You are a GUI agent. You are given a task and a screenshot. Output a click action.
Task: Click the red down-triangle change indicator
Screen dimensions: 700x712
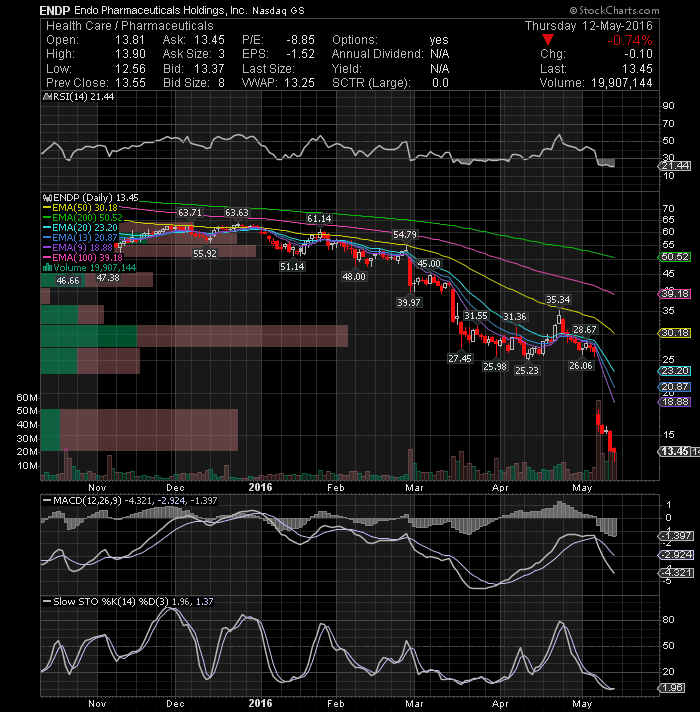point(547,40)
